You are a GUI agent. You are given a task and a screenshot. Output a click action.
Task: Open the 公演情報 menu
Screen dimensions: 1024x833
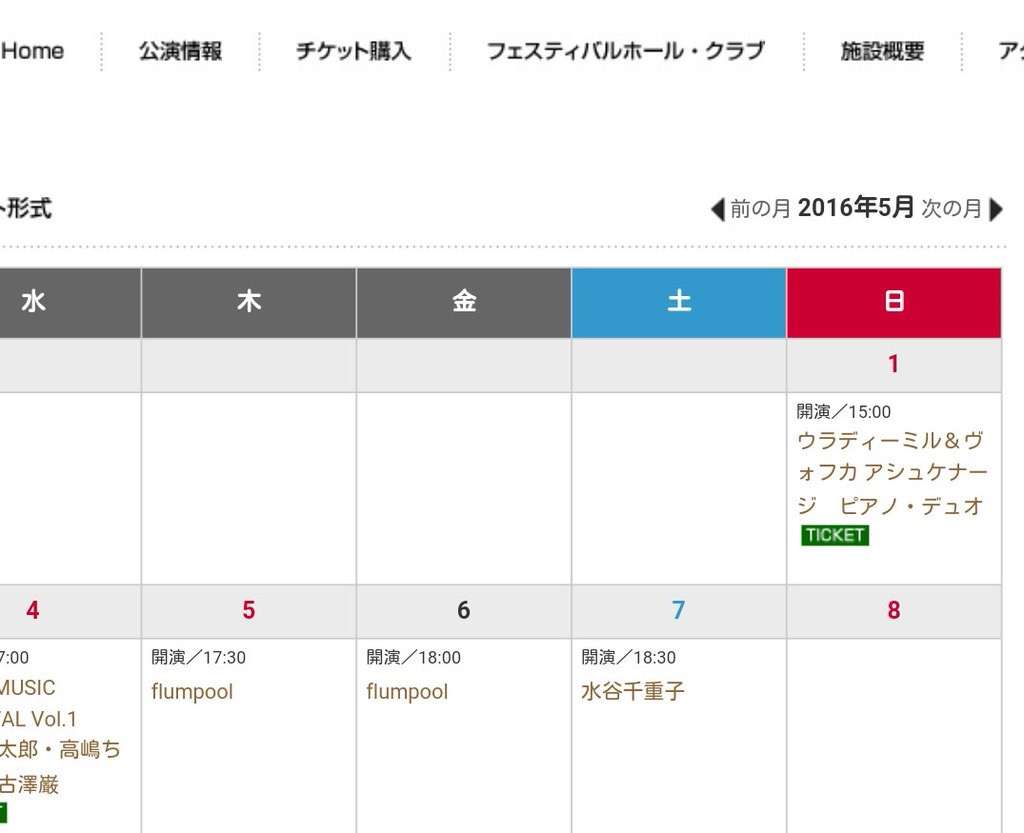click(180, 51)
